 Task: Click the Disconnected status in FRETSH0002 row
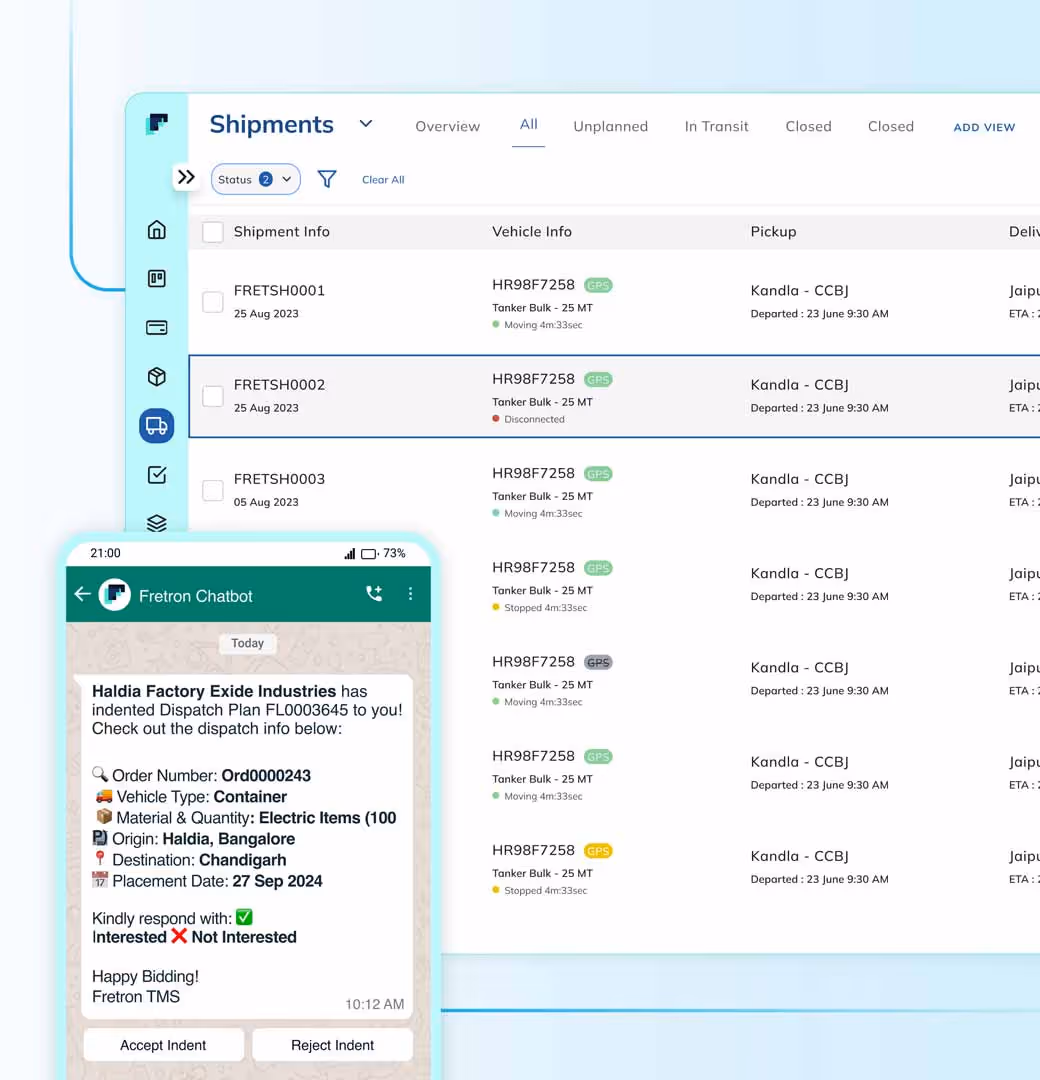(x=528, y=419)
